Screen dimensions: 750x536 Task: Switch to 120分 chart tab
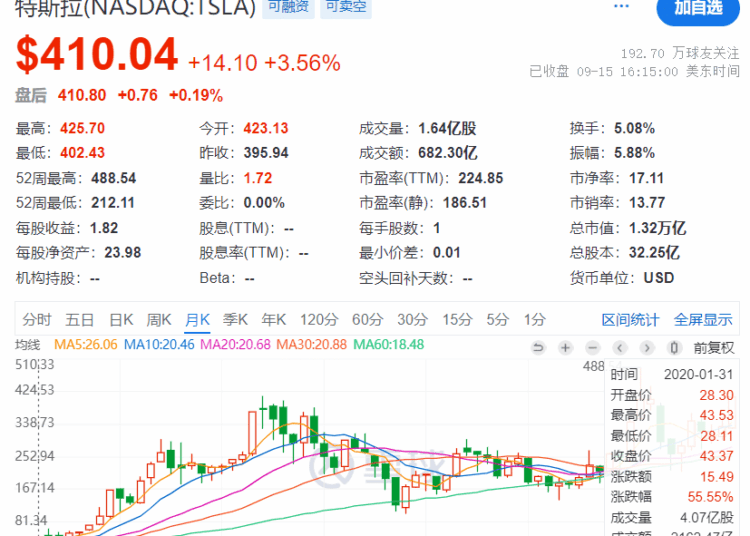pos(319,319)
